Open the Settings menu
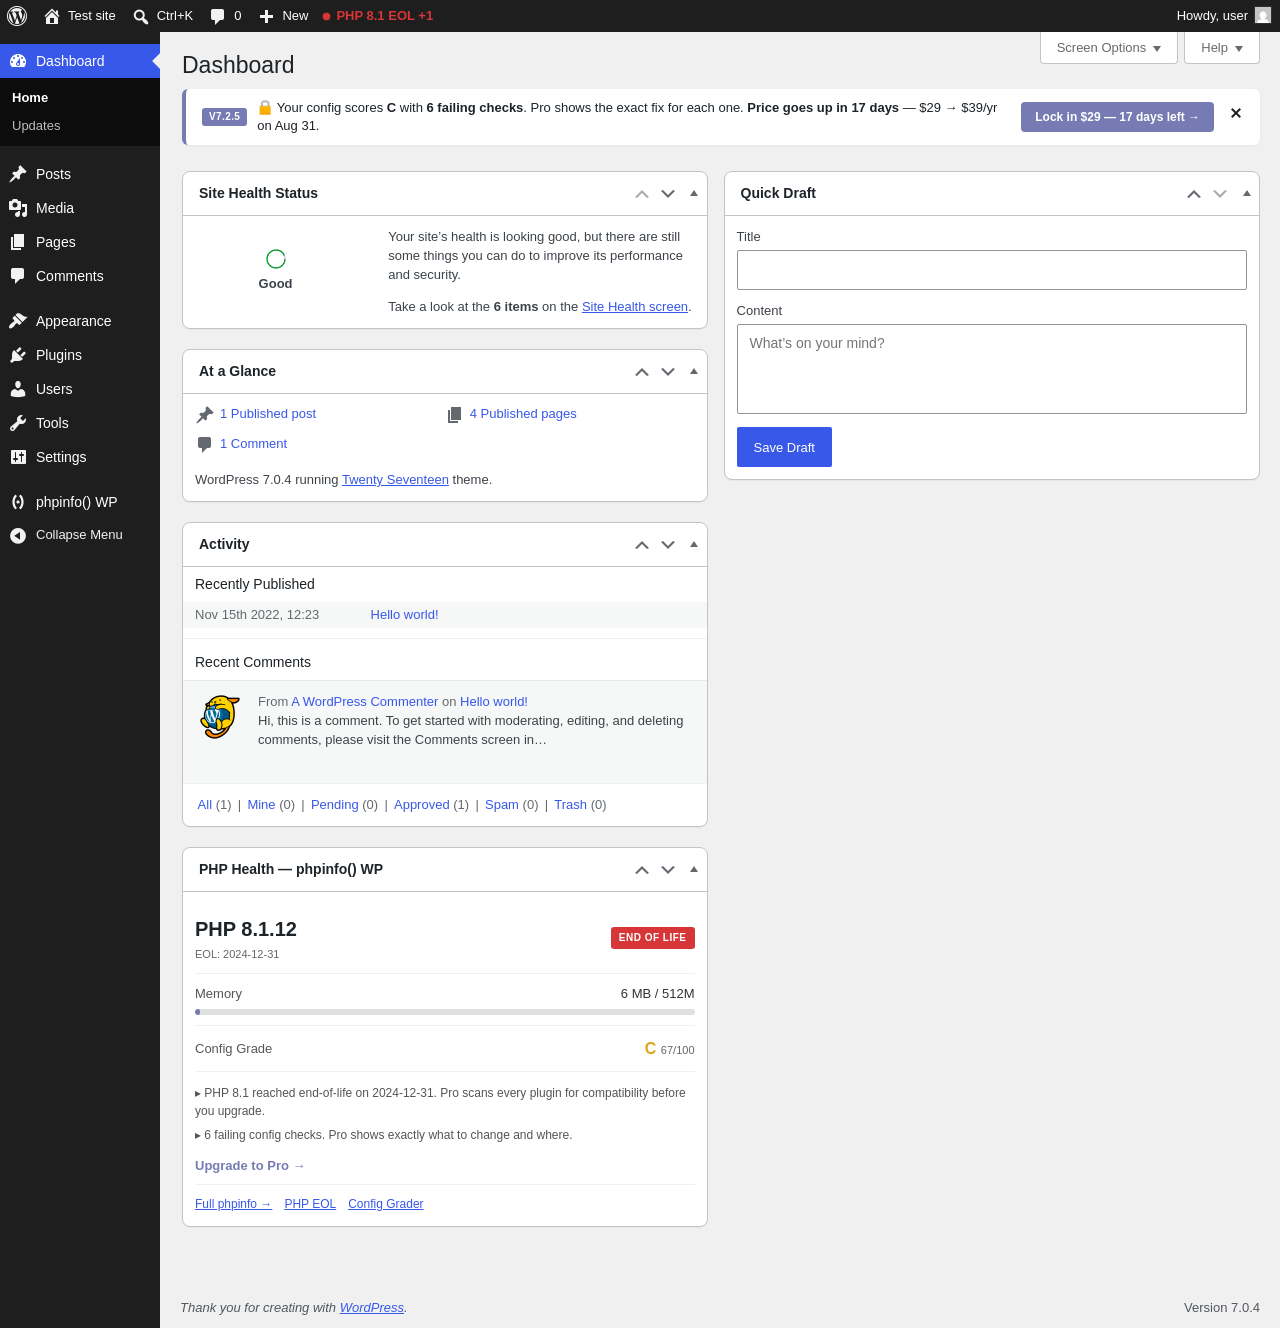Image resolution: width=1280 pixels, height=1328 pixels. (80, 457)
